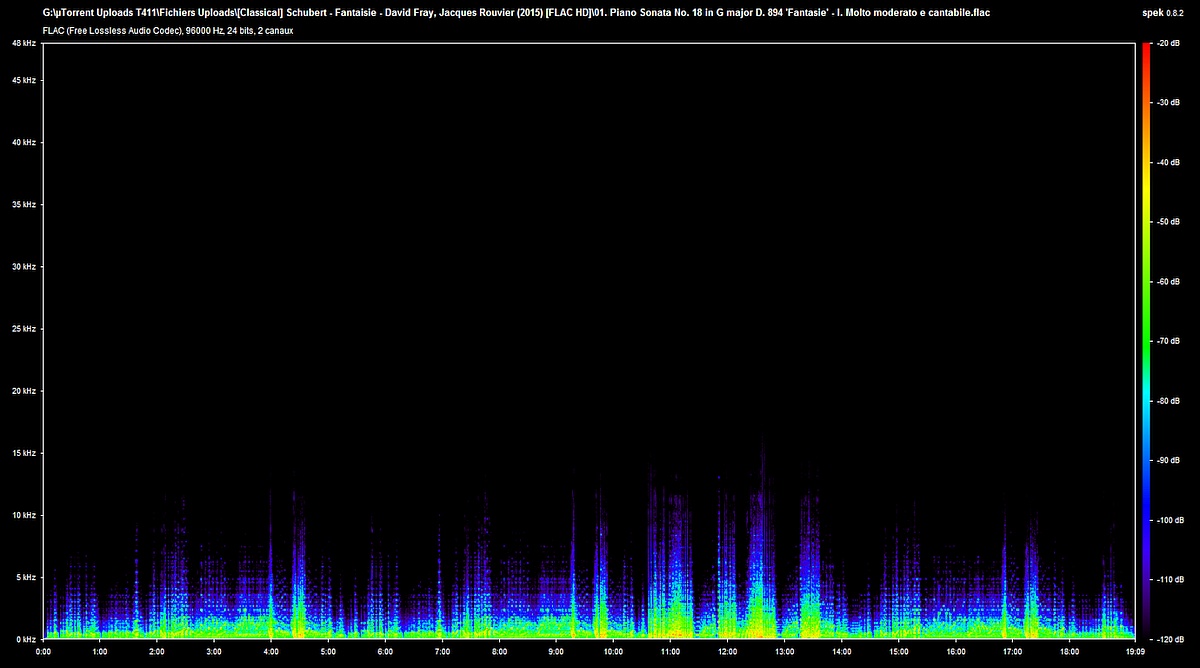Click the 40 kHz frequency axis label
The image size is (1200, 668).
pos(24,143)
